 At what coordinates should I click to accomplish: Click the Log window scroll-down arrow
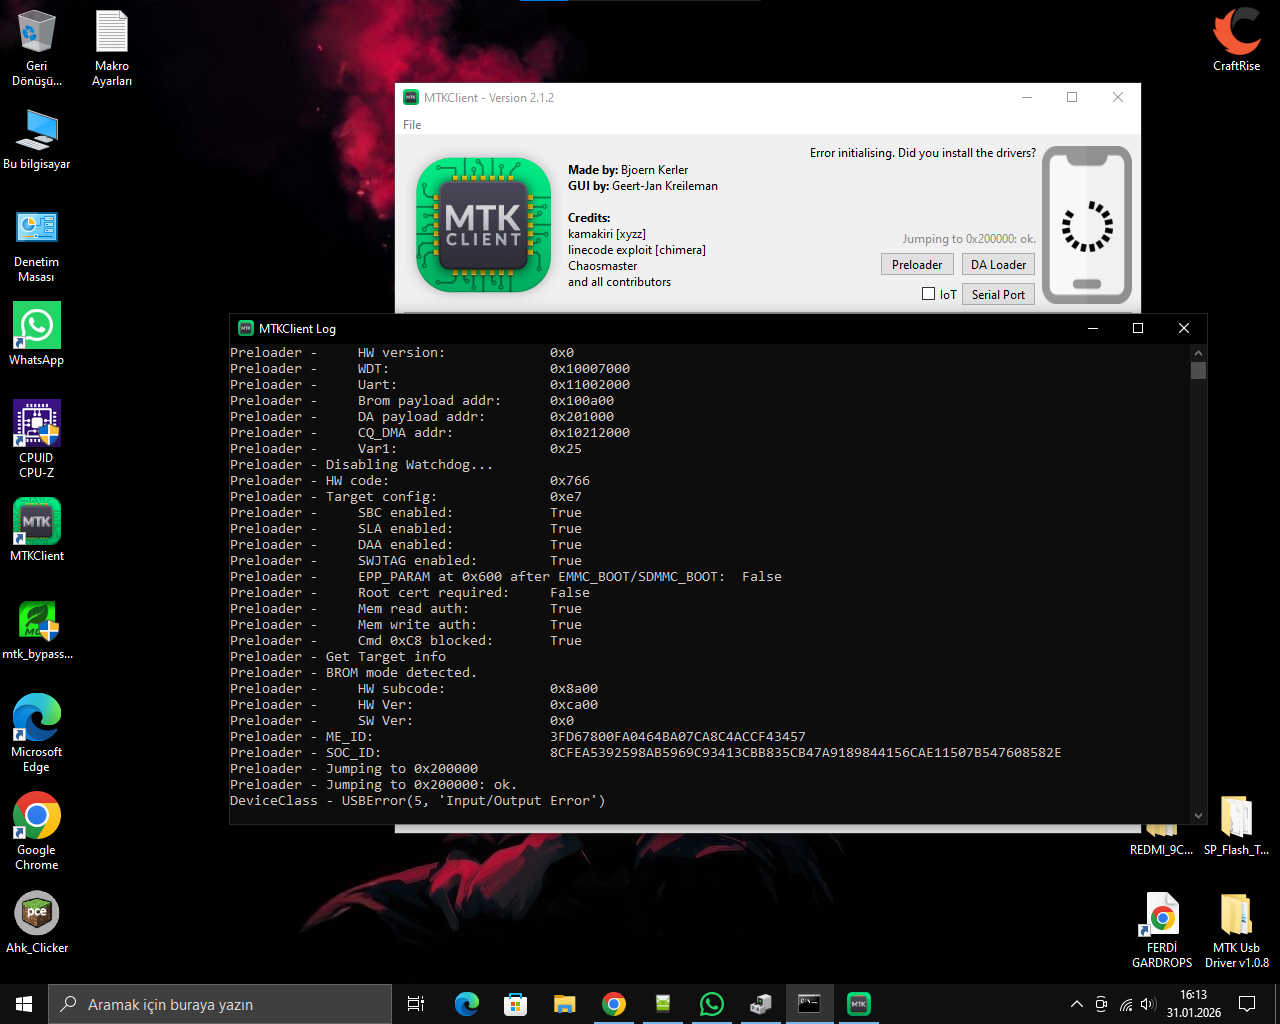coord(1199,816)
